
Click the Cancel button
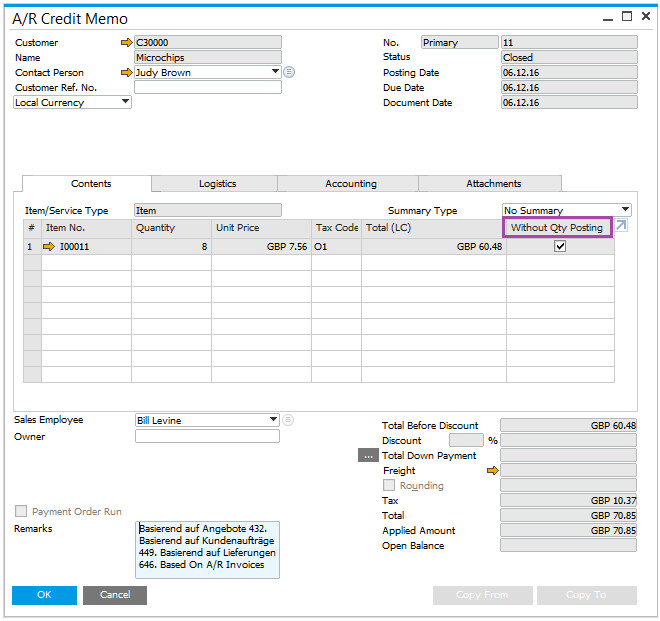point(115,595)
